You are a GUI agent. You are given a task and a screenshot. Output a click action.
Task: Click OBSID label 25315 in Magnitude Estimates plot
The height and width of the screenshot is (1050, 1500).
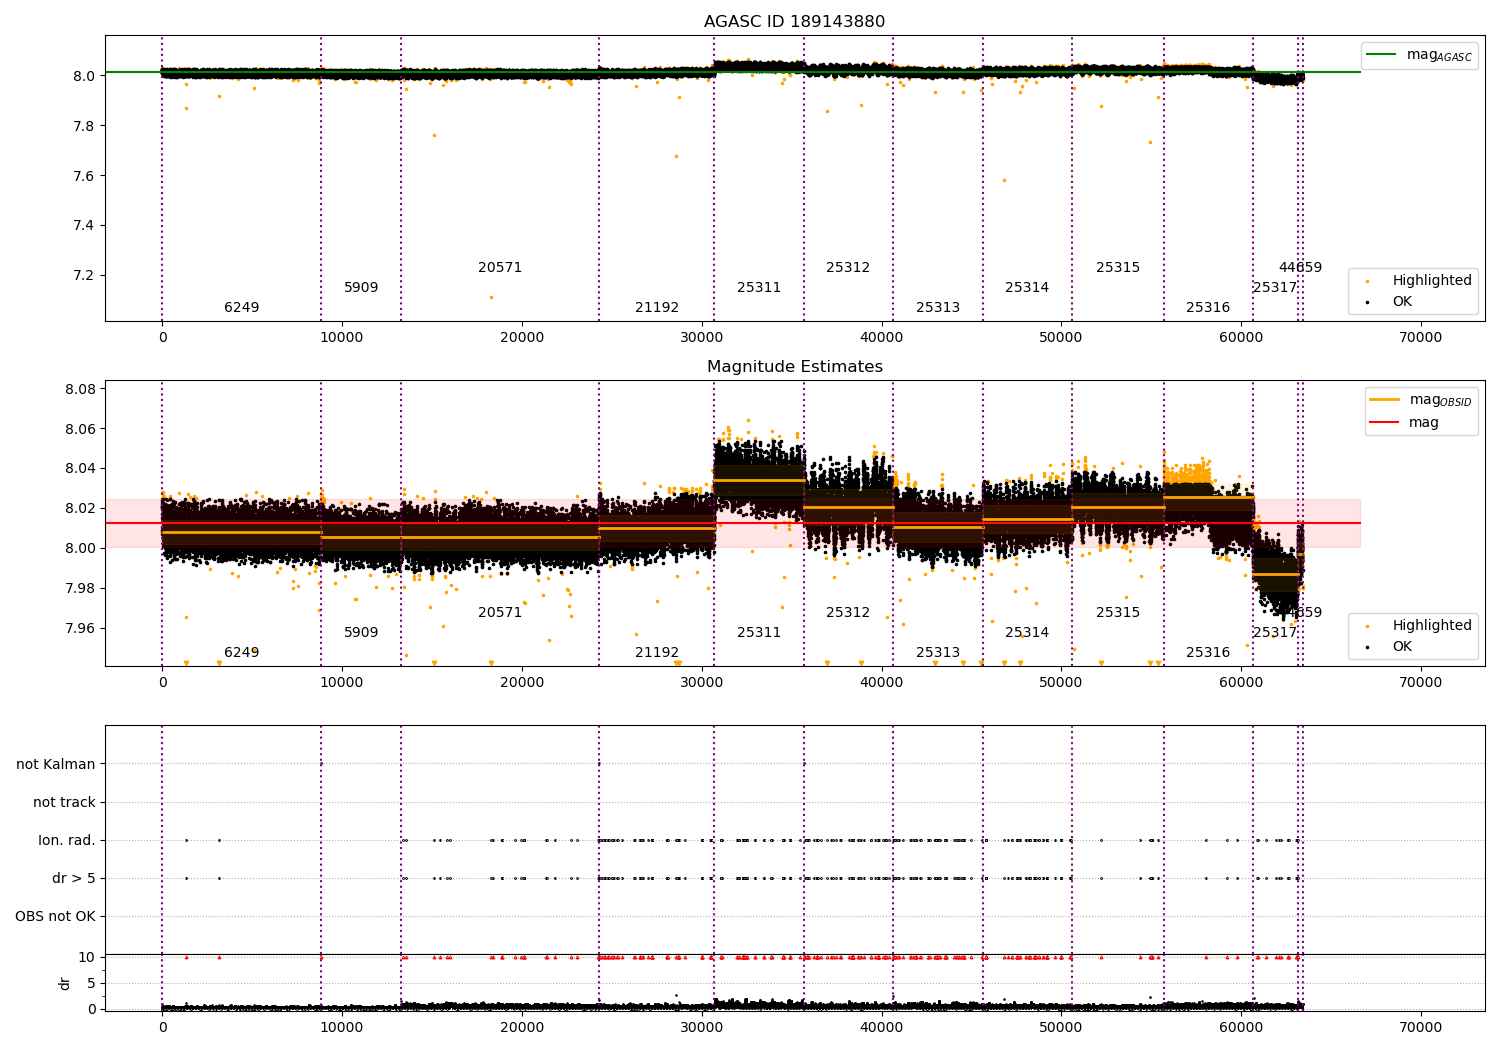click(x=1118, y=613)
